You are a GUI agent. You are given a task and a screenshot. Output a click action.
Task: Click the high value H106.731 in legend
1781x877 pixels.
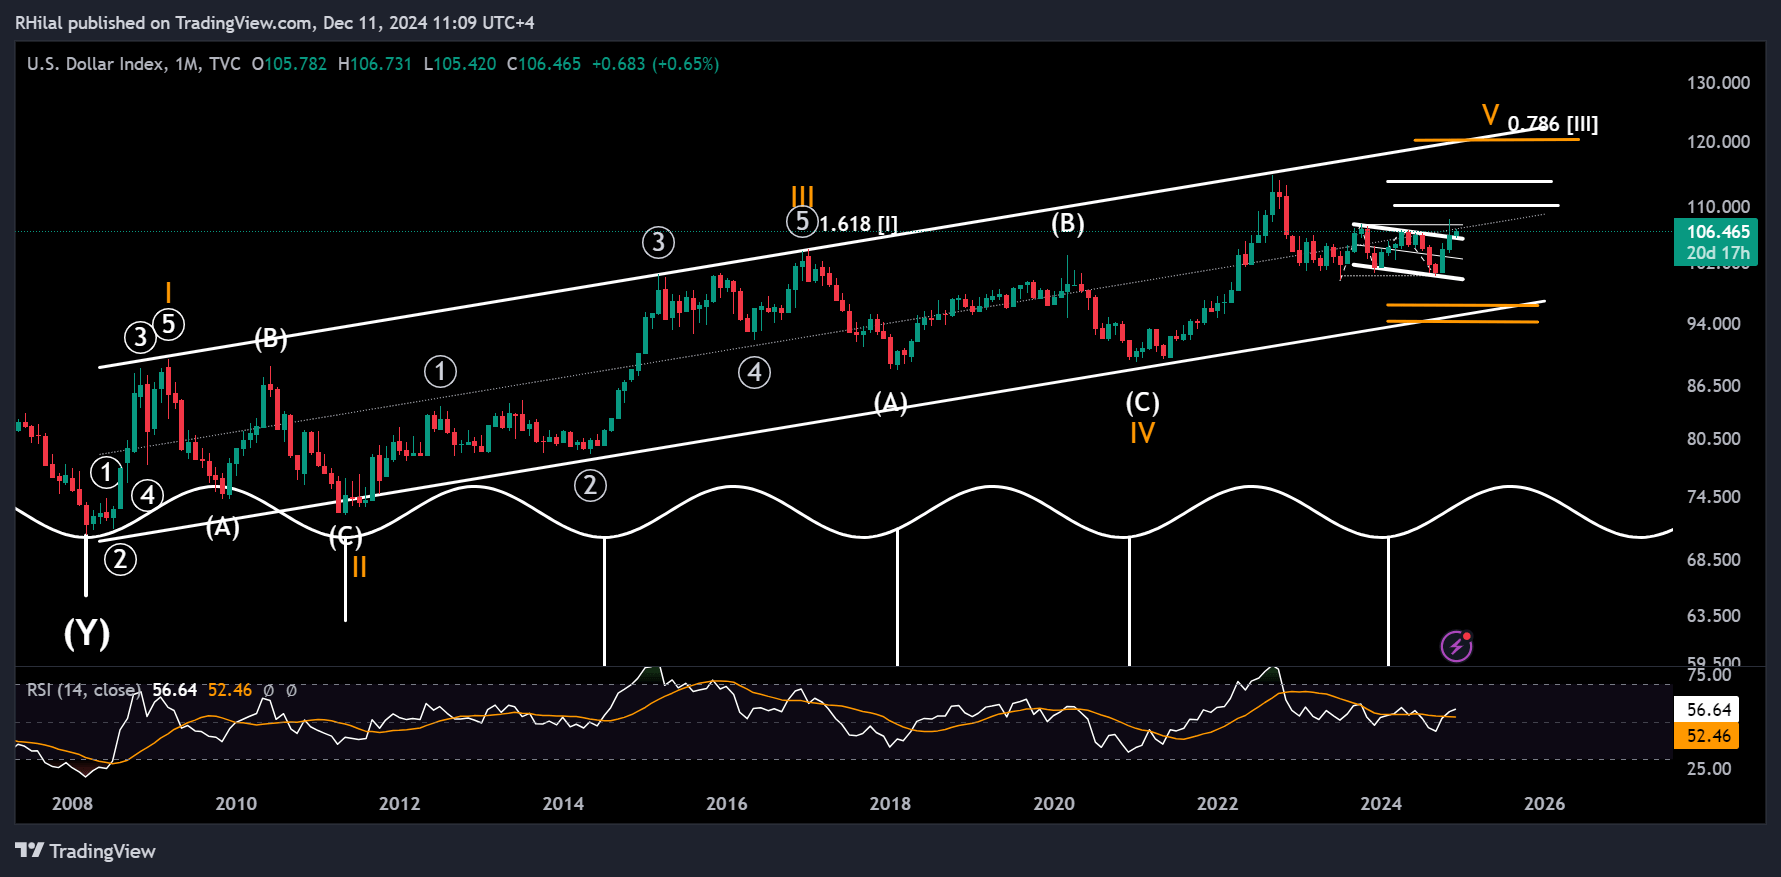coord(375,64)
